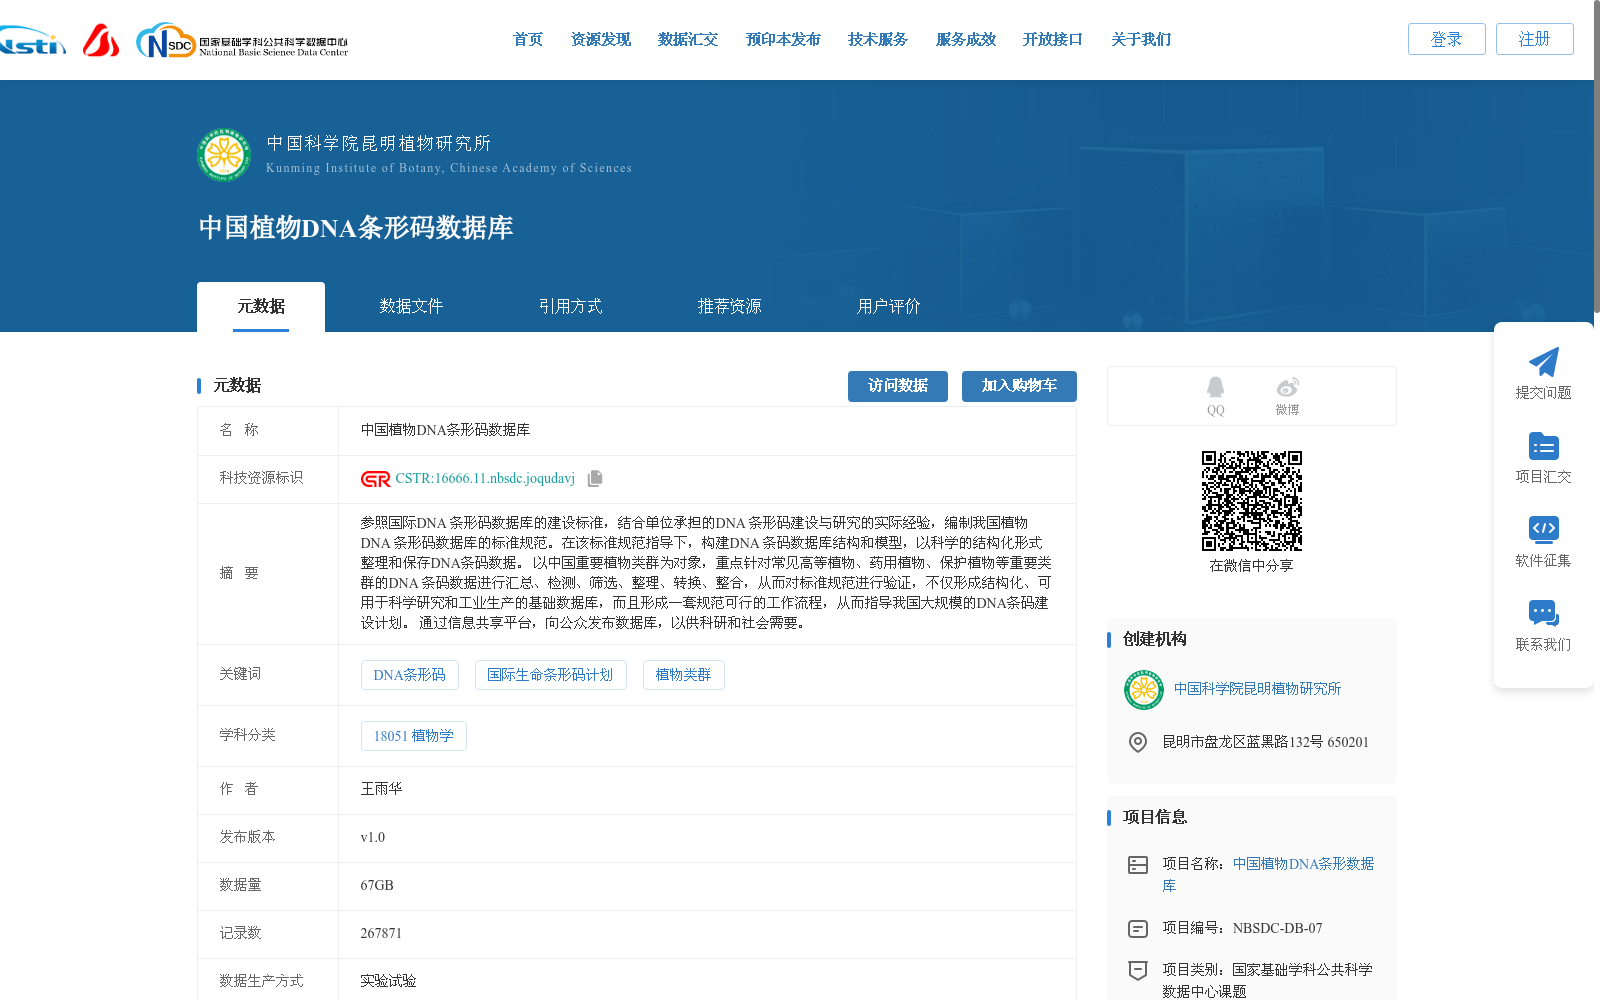Click the 访问数据 button
This screenshot has height=1000, width=1600.
tap(898, 386)
